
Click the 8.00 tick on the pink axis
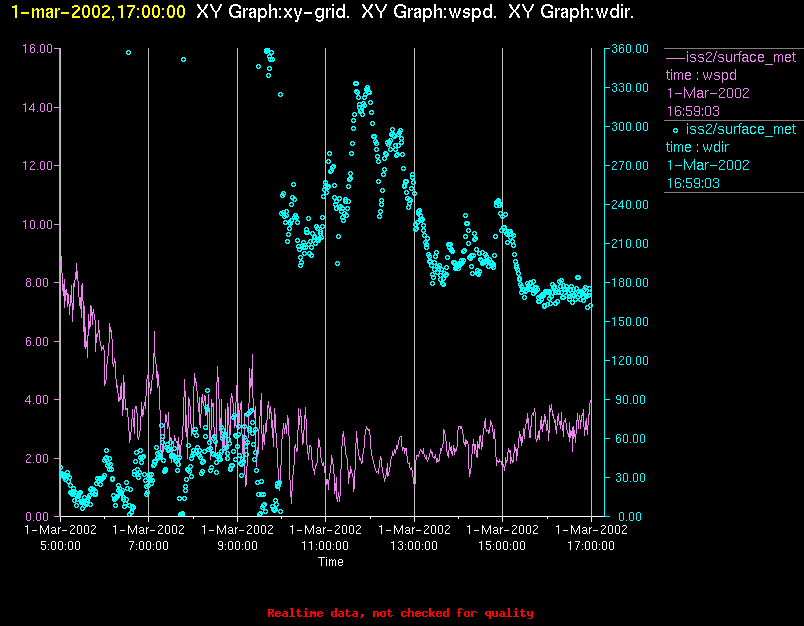tap(40, 282)
